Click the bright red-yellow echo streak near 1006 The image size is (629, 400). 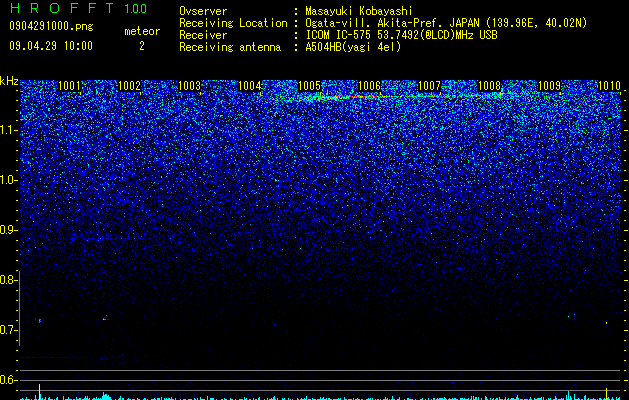(x=353, y=97)
